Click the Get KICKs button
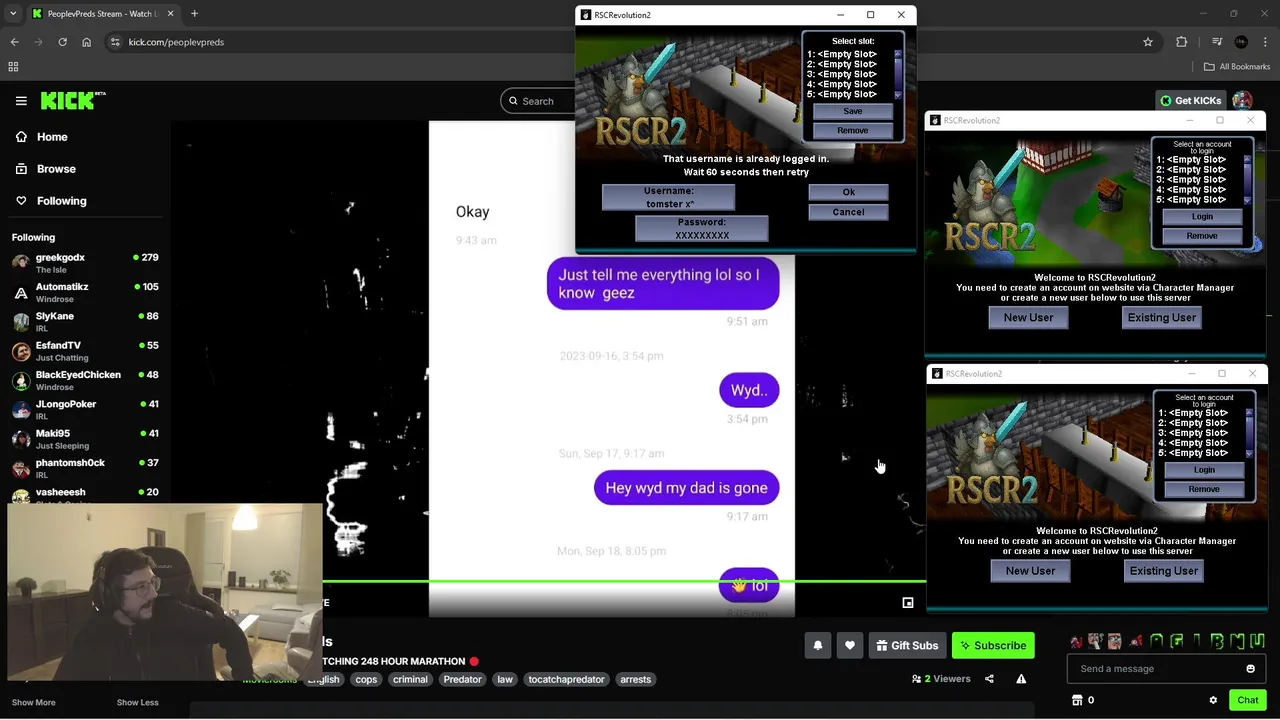This screenshot has height=720, width=1280. click(x=1190, y=100)
